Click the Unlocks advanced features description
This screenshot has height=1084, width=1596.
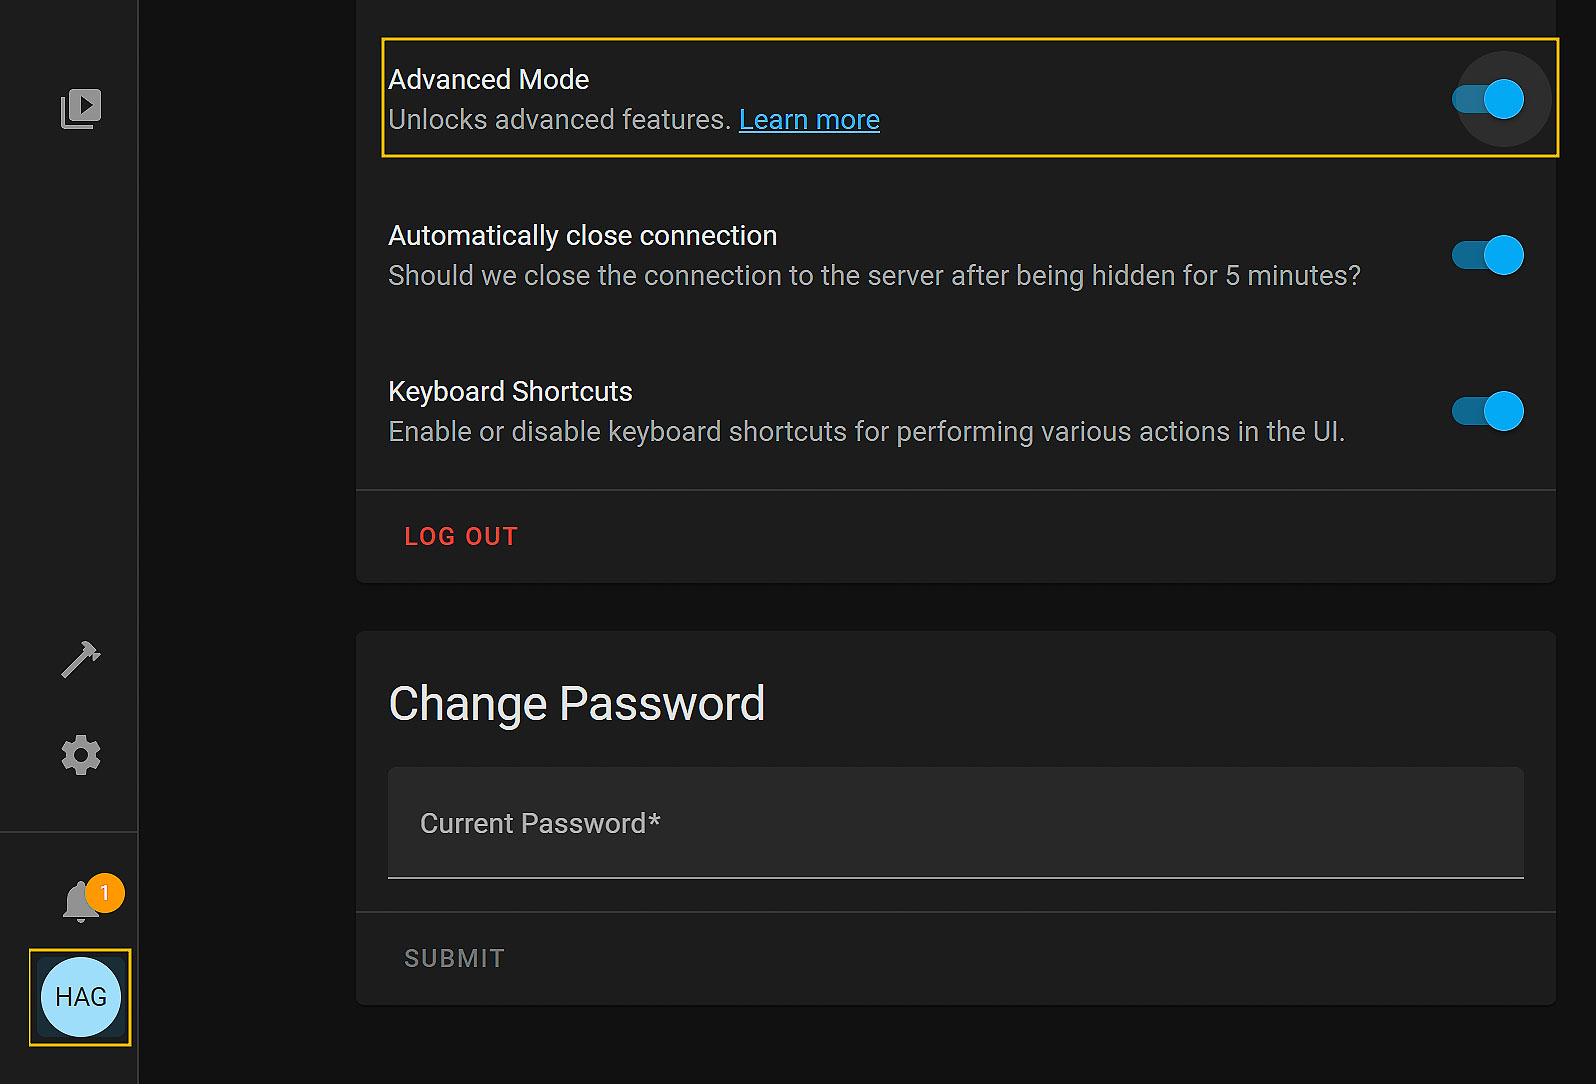pos(559,119)
